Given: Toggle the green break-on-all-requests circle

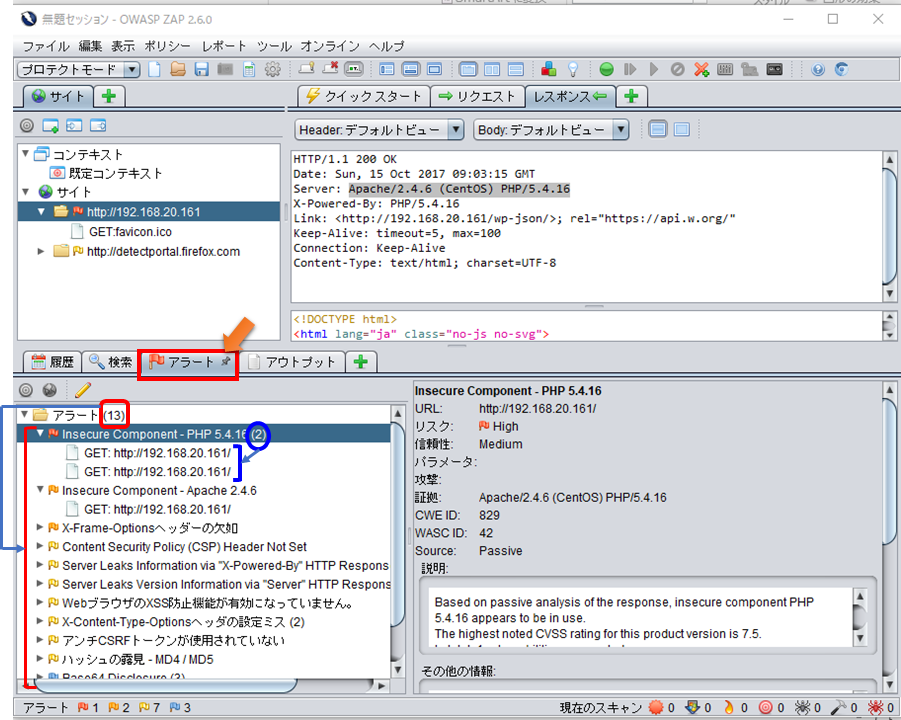Looking at the screenshot, I should coord(606,70).
